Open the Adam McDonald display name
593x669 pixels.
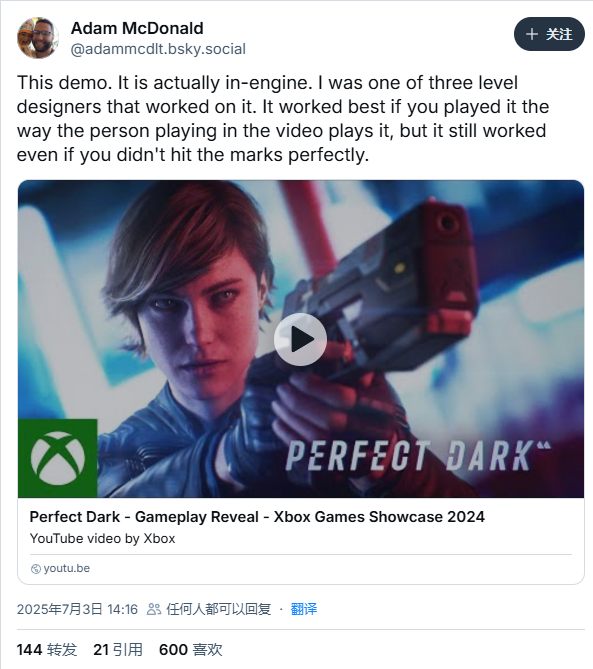[137, 29]
